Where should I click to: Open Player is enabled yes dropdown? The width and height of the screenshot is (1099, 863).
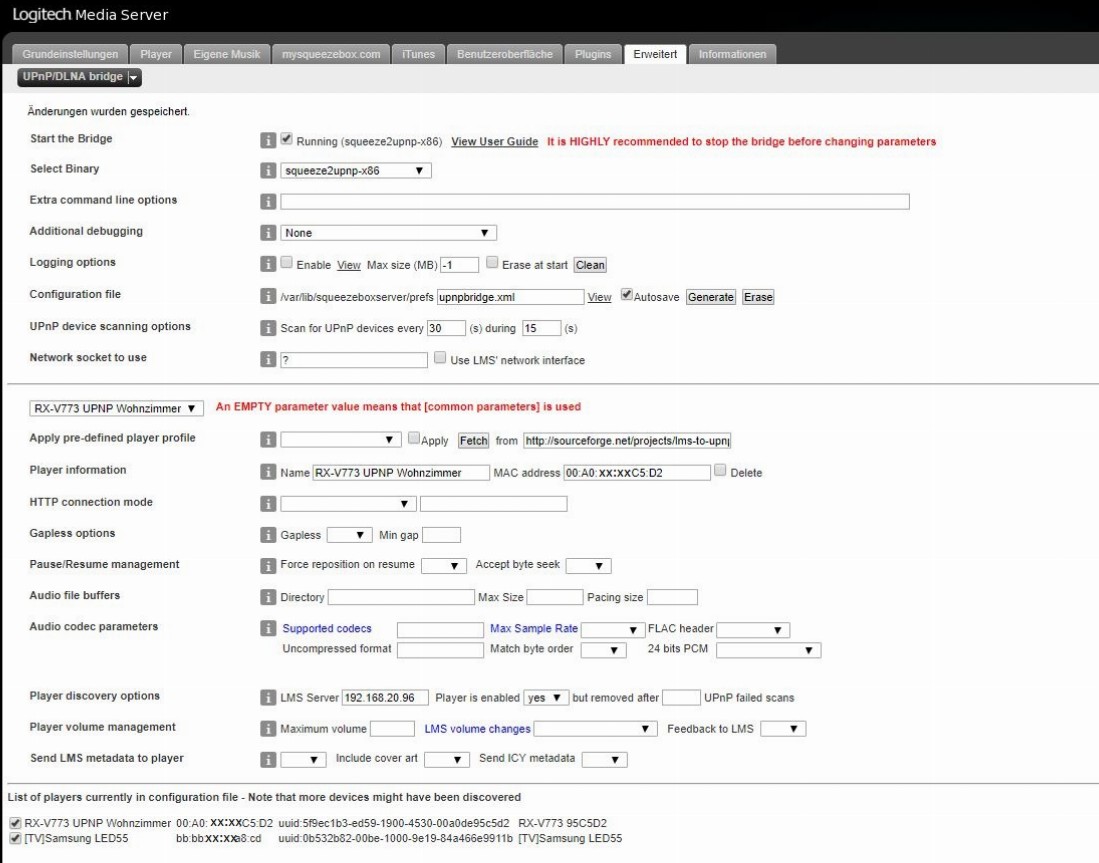(x=546, y=698)
